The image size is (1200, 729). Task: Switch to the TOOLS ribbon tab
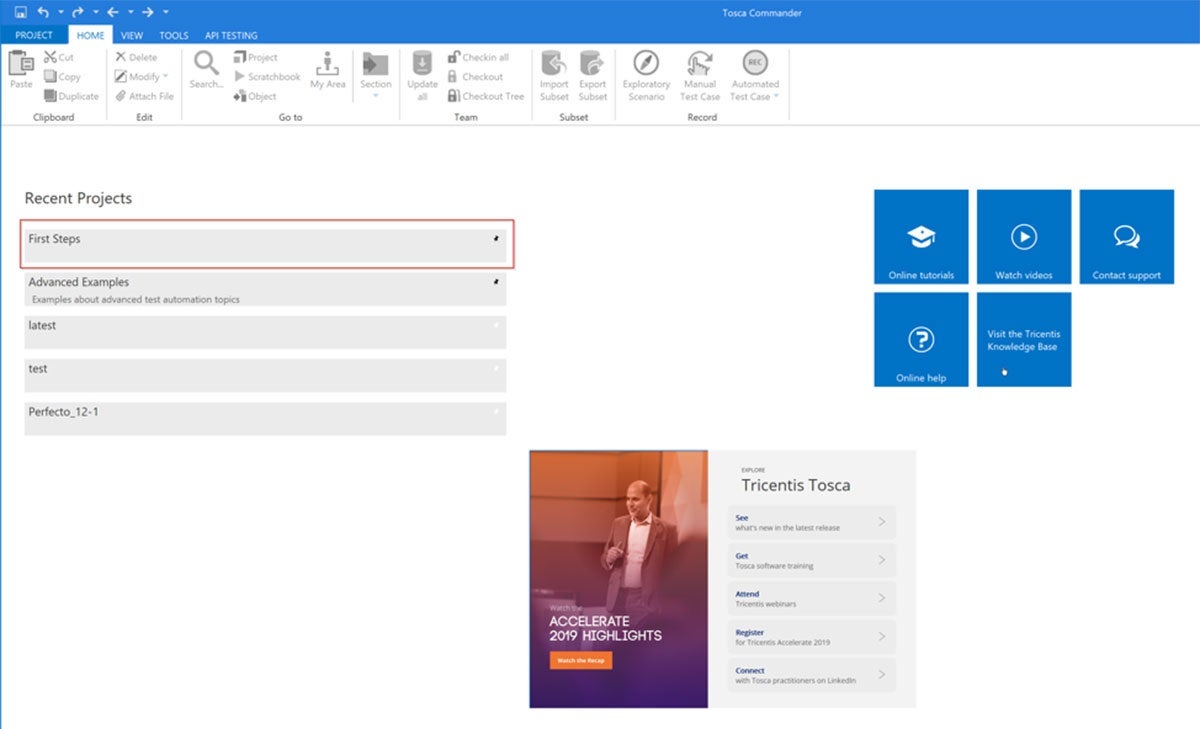pos(174,35)
